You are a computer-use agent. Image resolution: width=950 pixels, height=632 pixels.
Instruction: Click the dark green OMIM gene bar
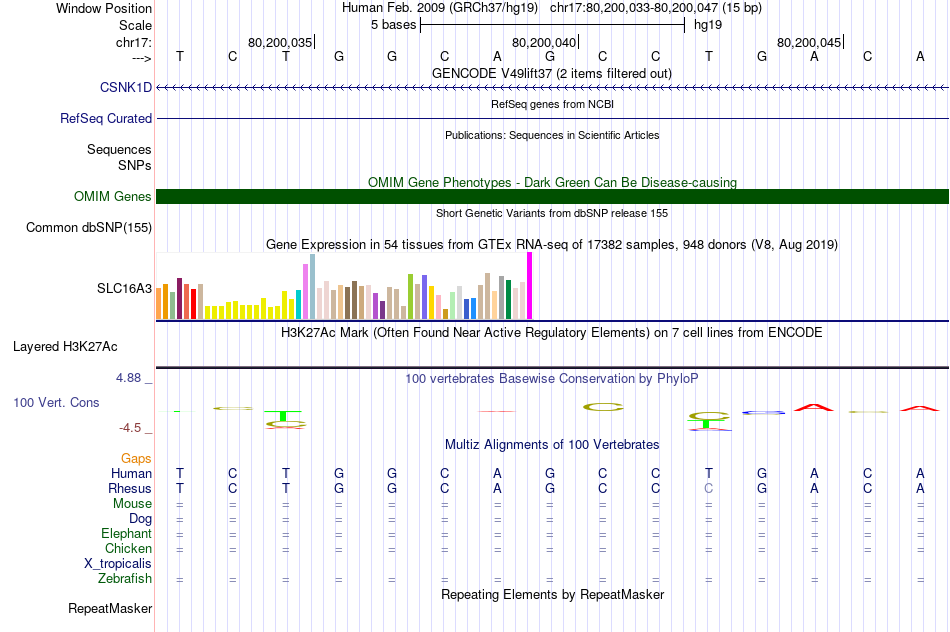(553, 196)
